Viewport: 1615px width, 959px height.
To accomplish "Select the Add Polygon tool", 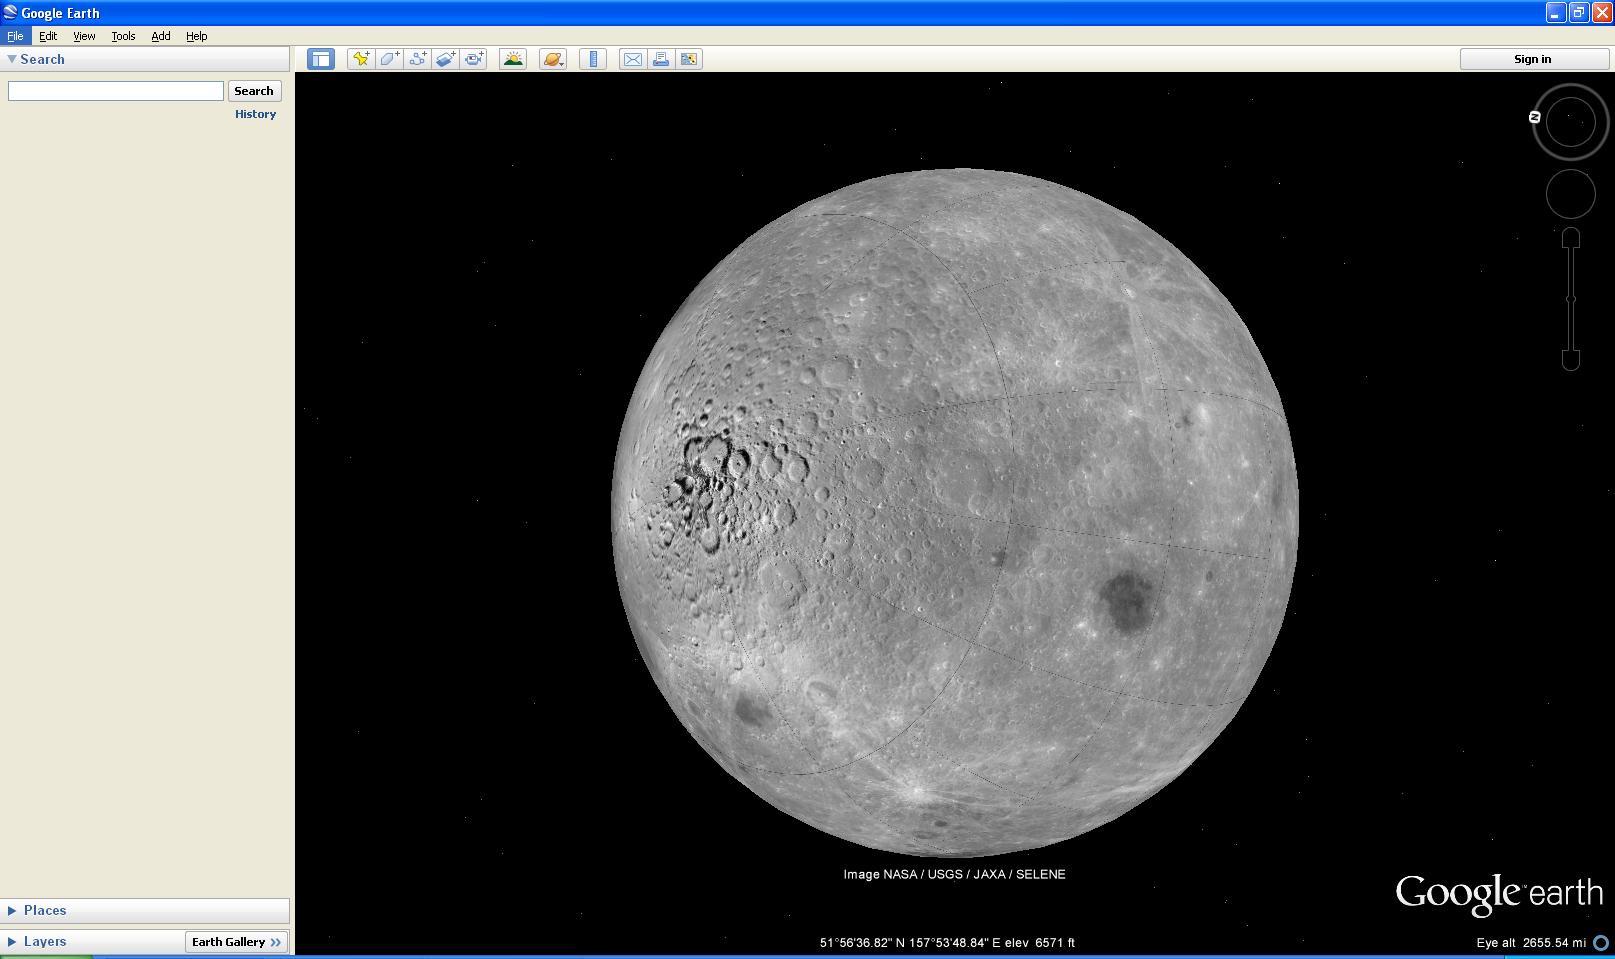I will pyautogui.click(x=389, y=59).
